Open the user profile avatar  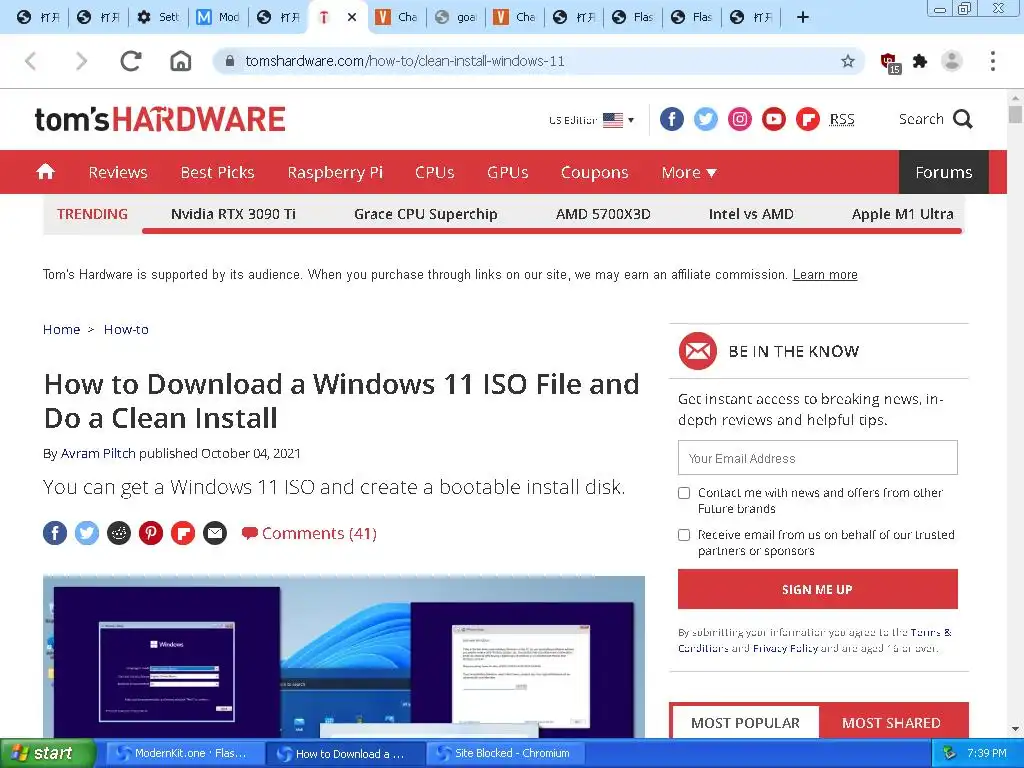(952, 61)
